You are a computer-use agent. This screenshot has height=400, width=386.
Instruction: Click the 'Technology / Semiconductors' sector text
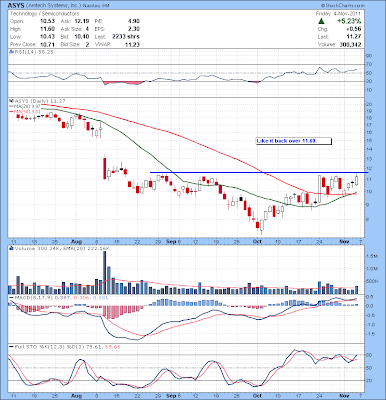point(45,14)
